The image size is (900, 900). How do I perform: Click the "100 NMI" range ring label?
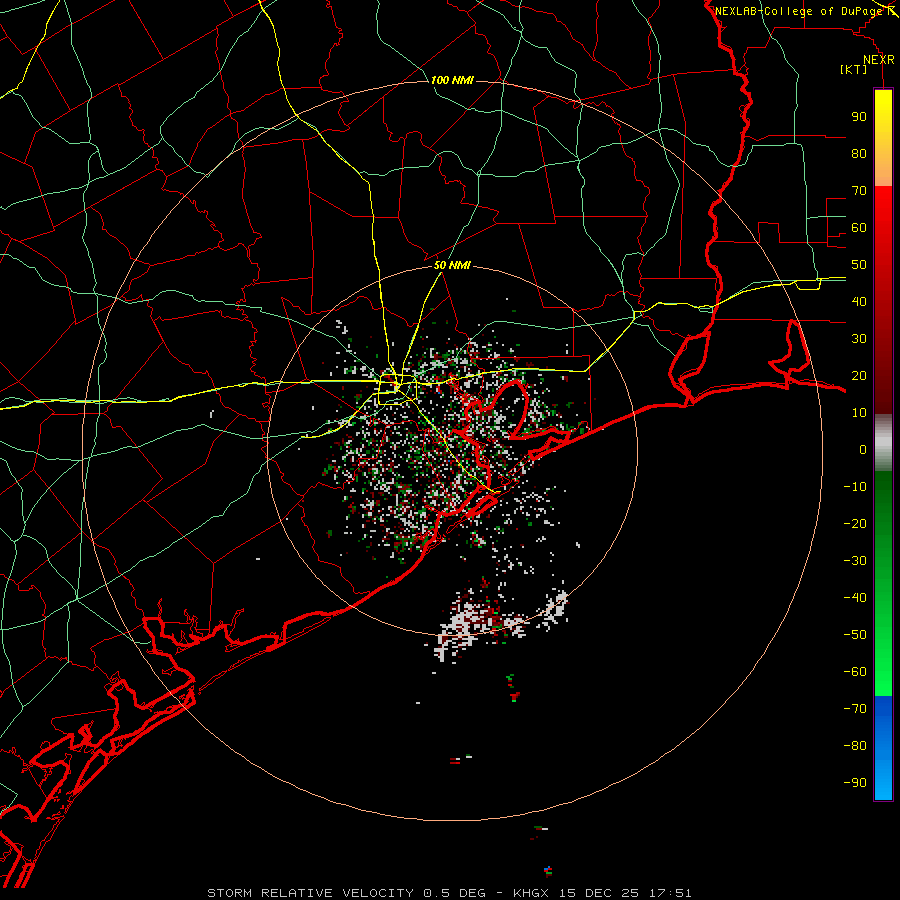(452, 80)
